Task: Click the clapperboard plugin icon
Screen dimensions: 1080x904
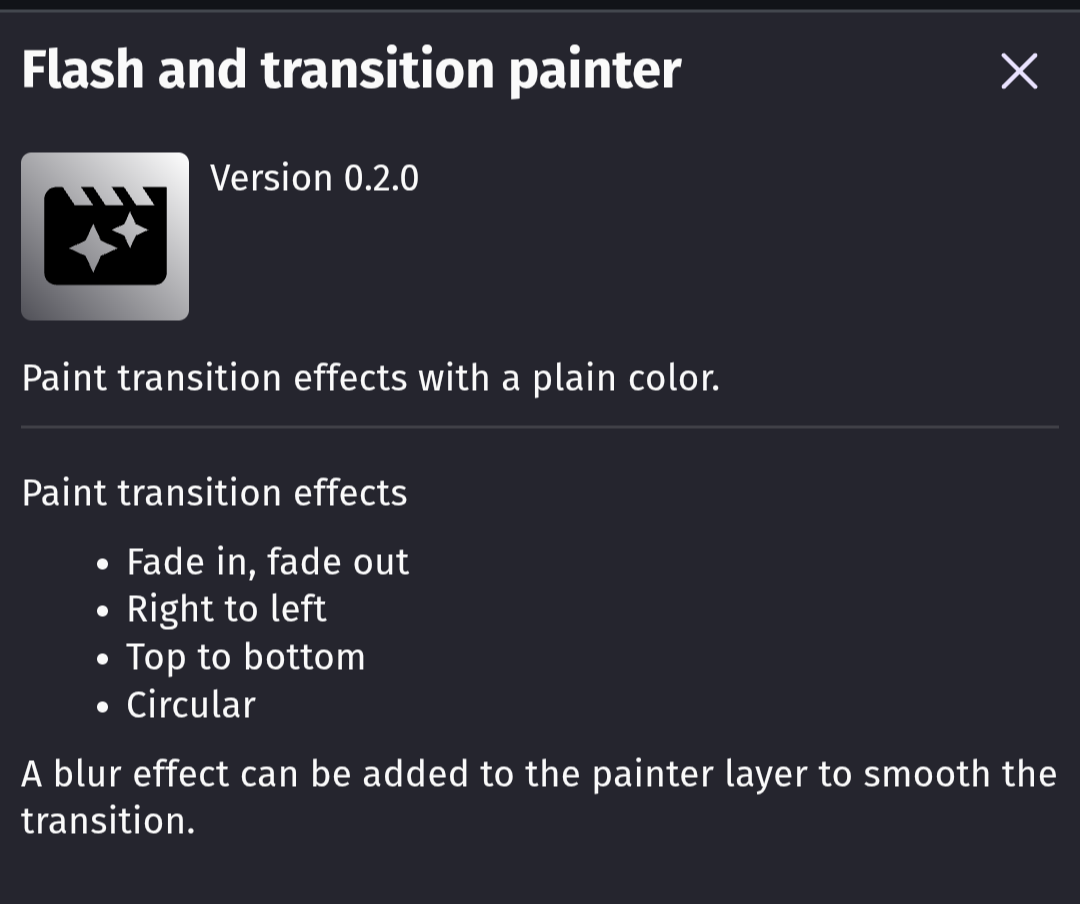Action: (105, 237)
